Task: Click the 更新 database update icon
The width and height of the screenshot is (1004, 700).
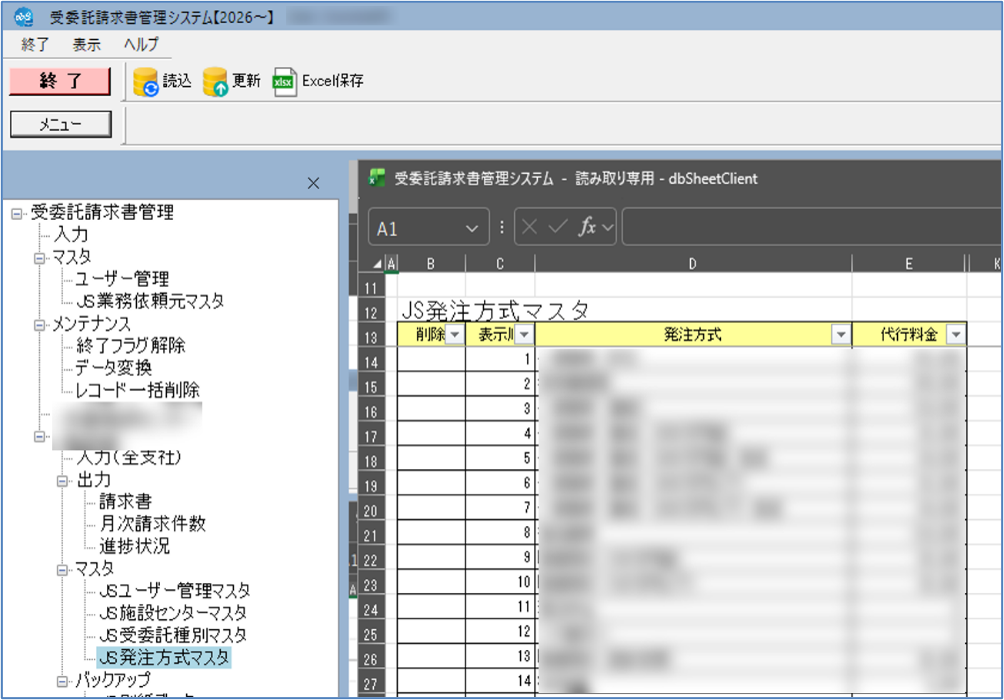Action: coord(215,82)
